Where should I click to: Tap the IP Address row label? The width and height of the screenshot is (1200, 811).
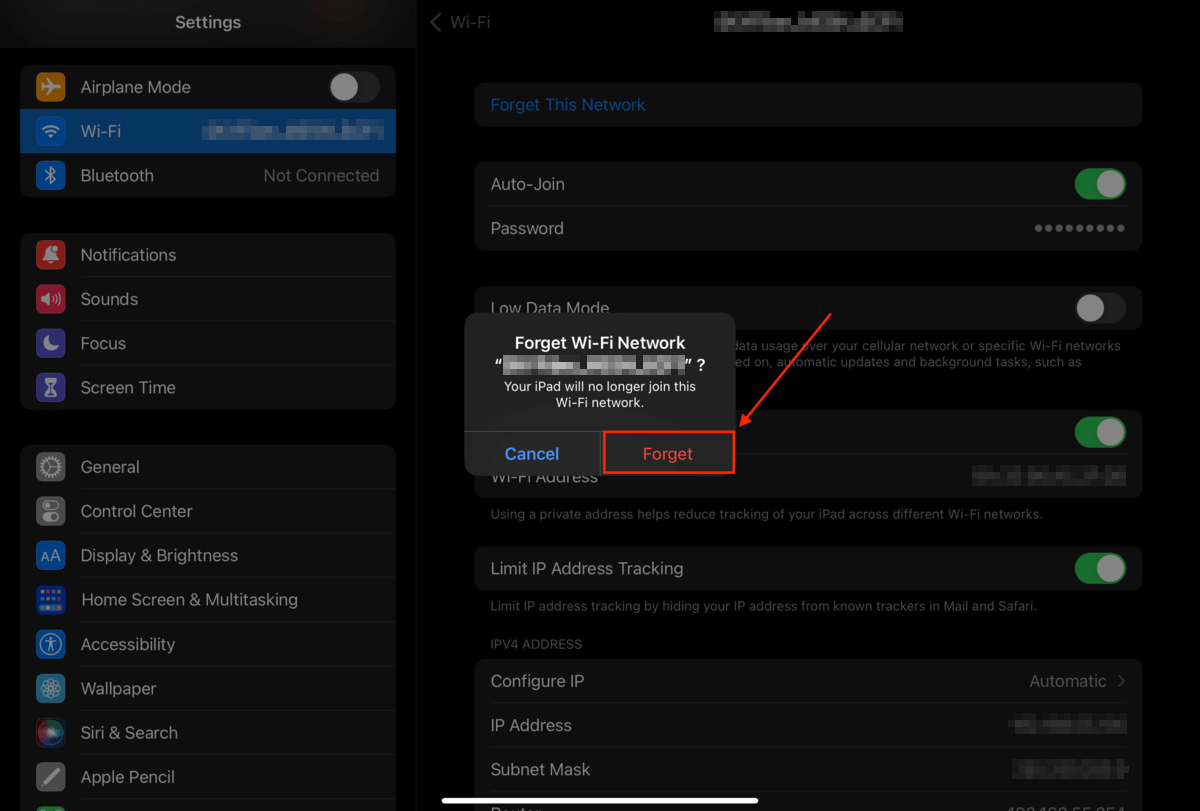point(531,725)
